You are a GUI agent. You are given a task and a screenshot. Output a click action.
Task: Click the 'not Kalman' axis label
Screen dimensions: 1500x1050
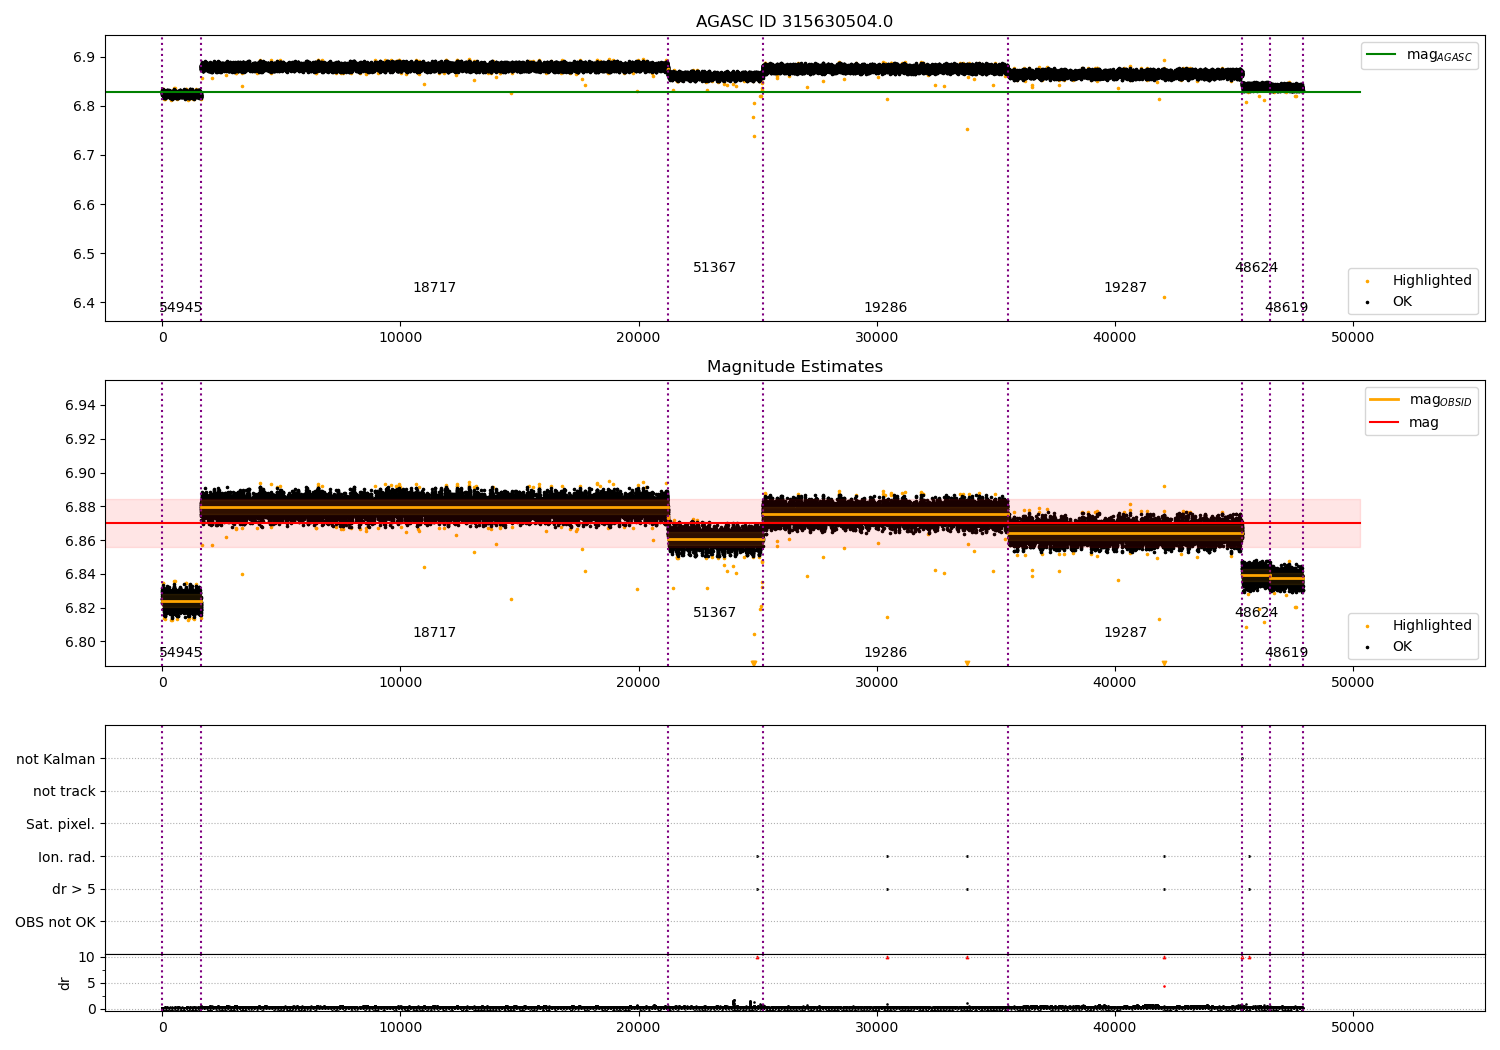(x=56, y=759)
